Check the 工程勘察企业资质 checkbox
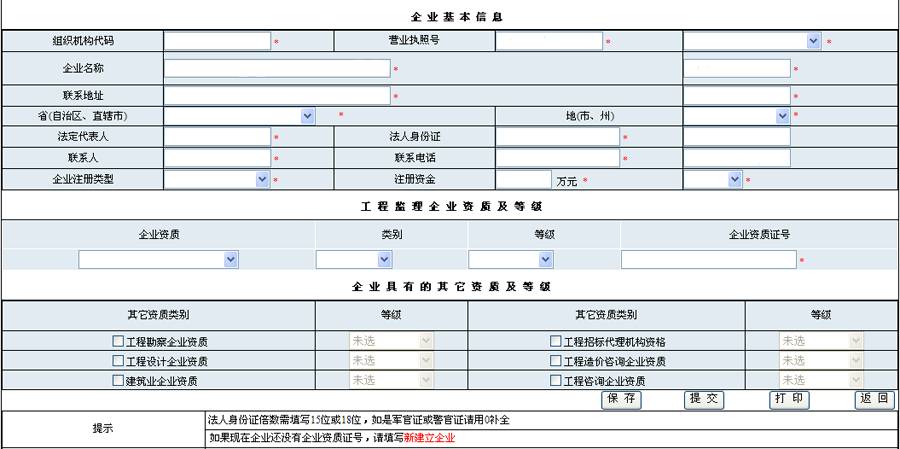900x449 pixels. [x=119, y=341]
